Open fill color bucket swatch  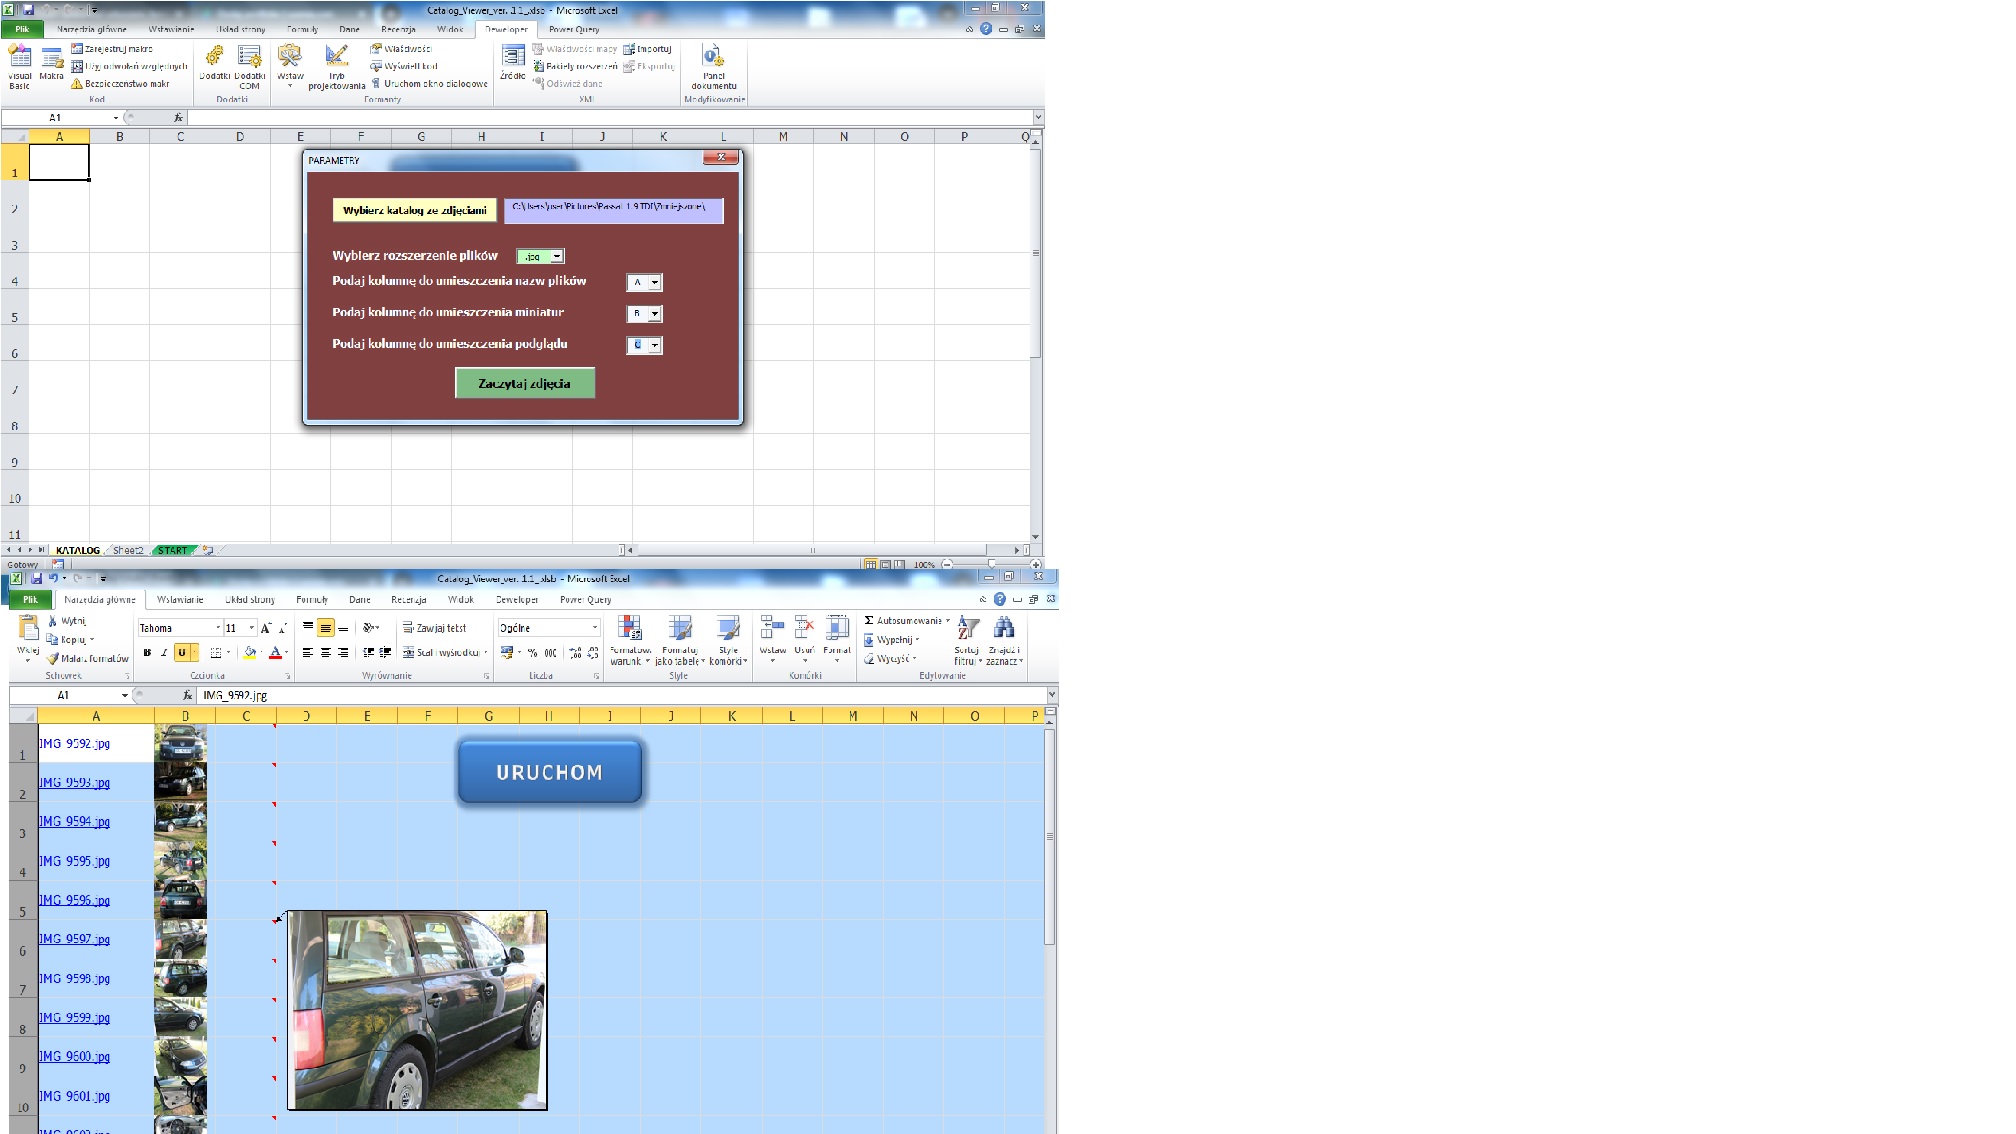(x=250, y=653)
